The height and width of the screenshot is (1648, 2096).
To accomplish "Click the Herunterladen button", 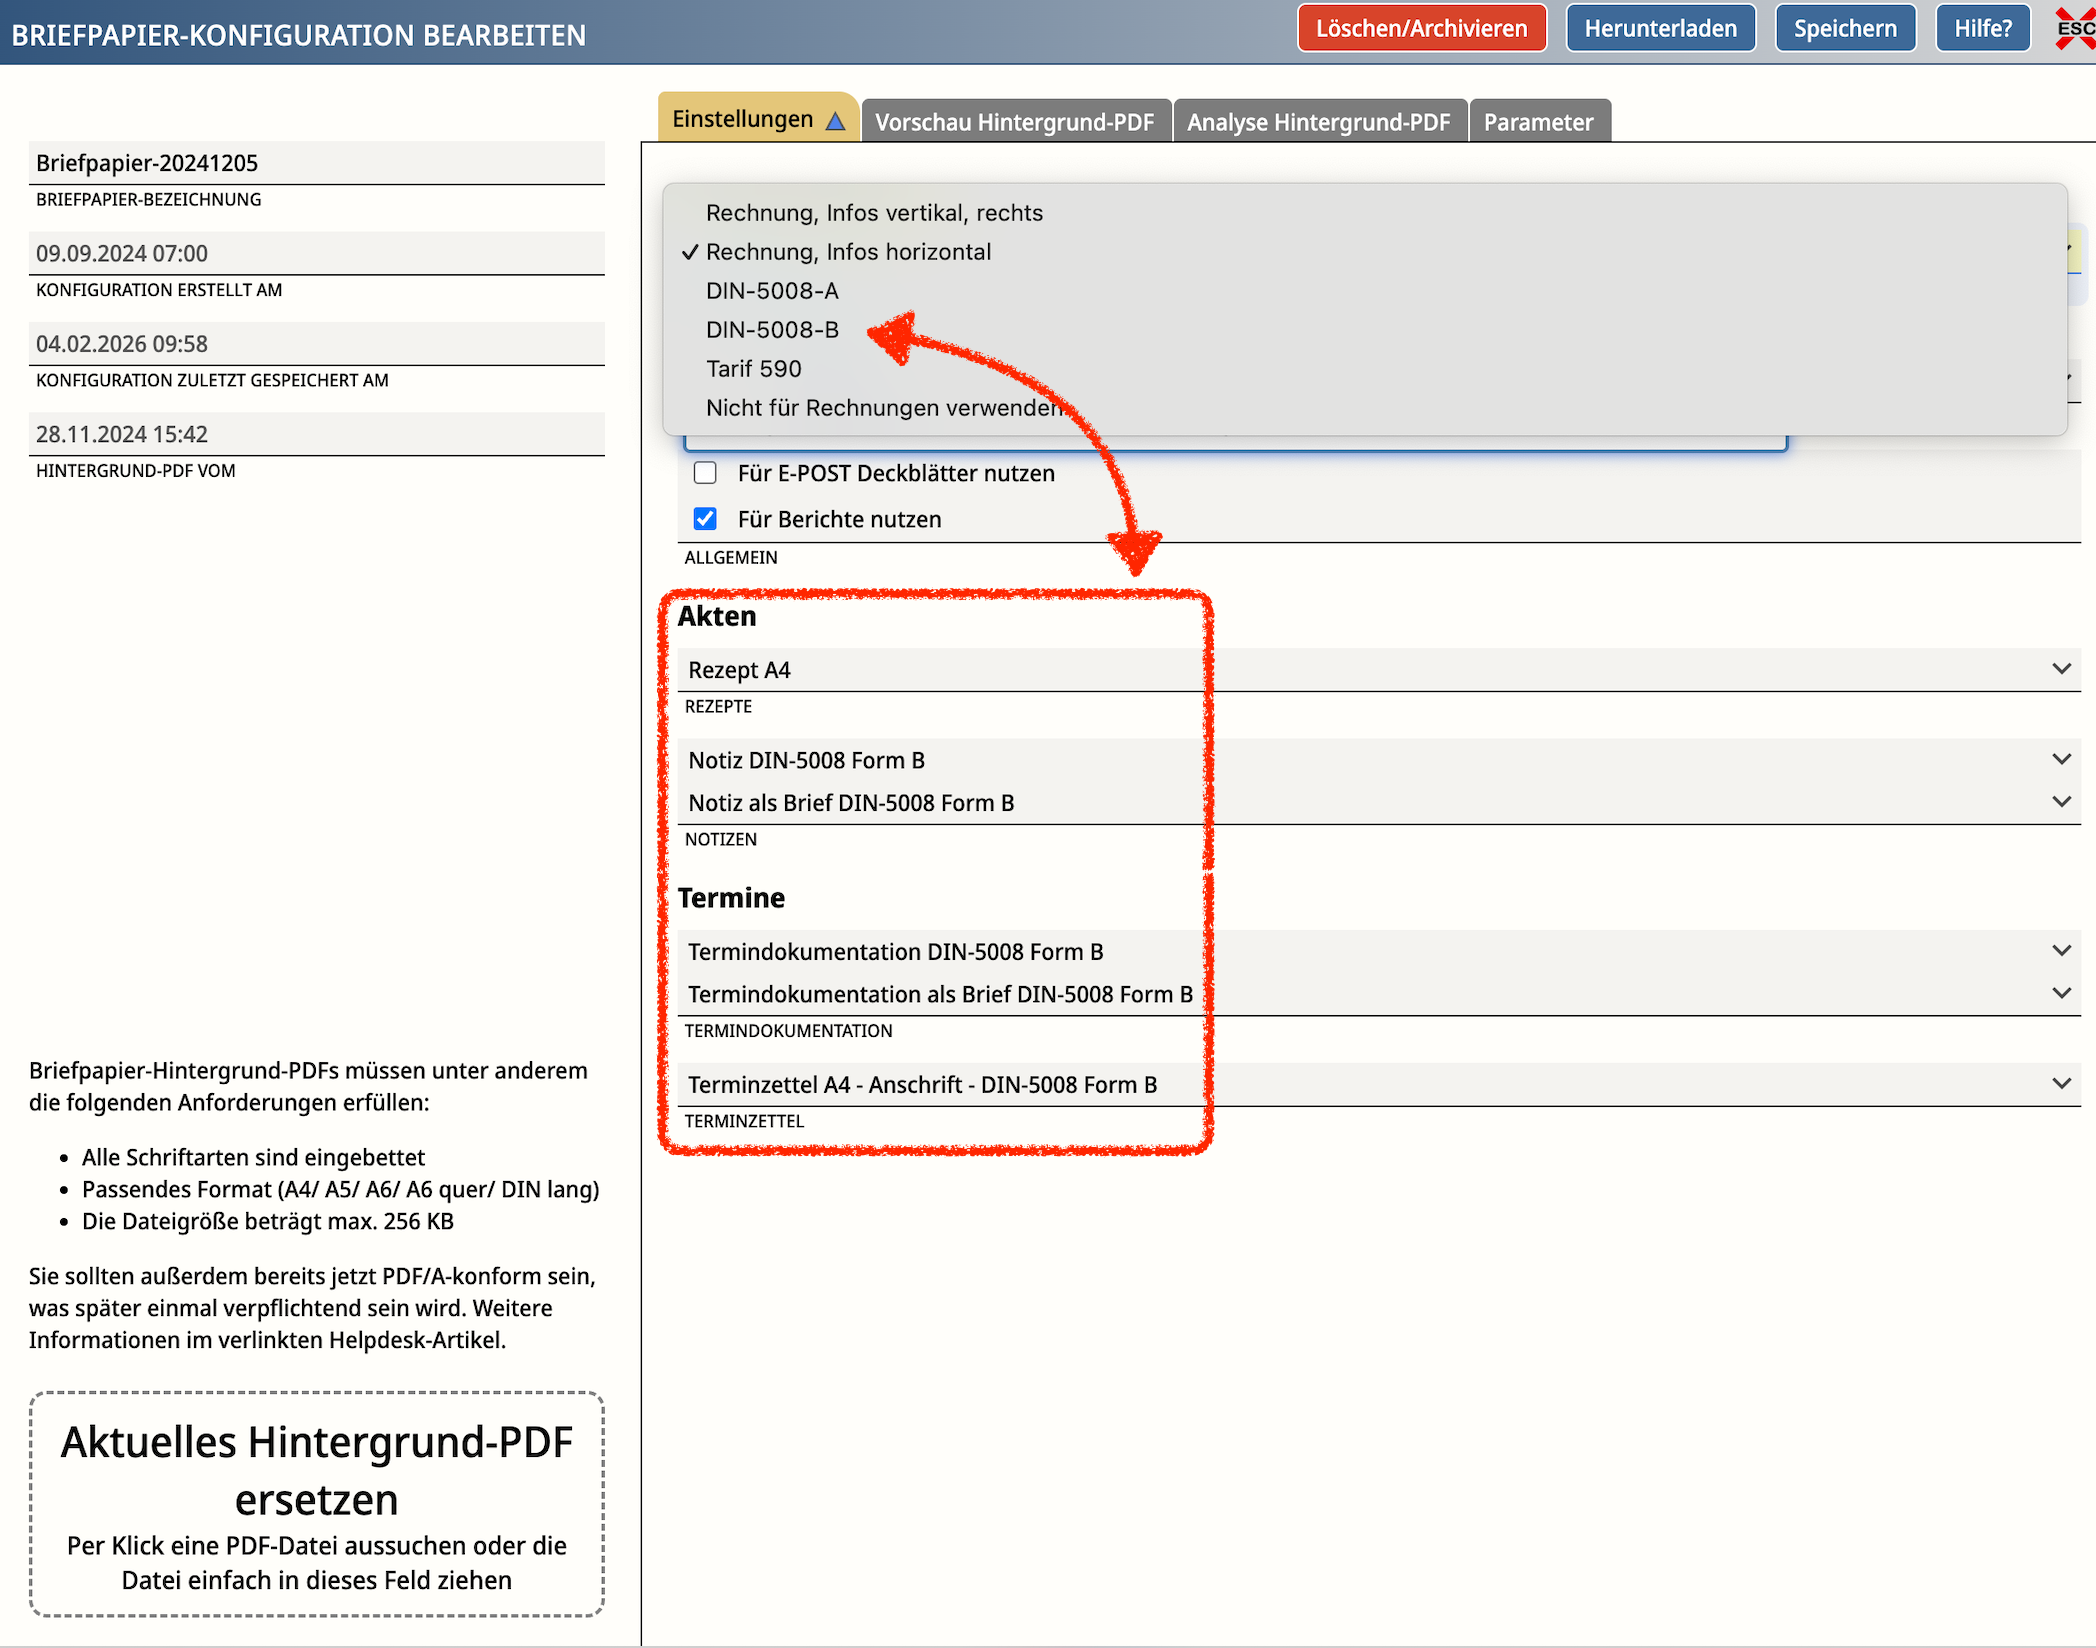I will 1660,28.
